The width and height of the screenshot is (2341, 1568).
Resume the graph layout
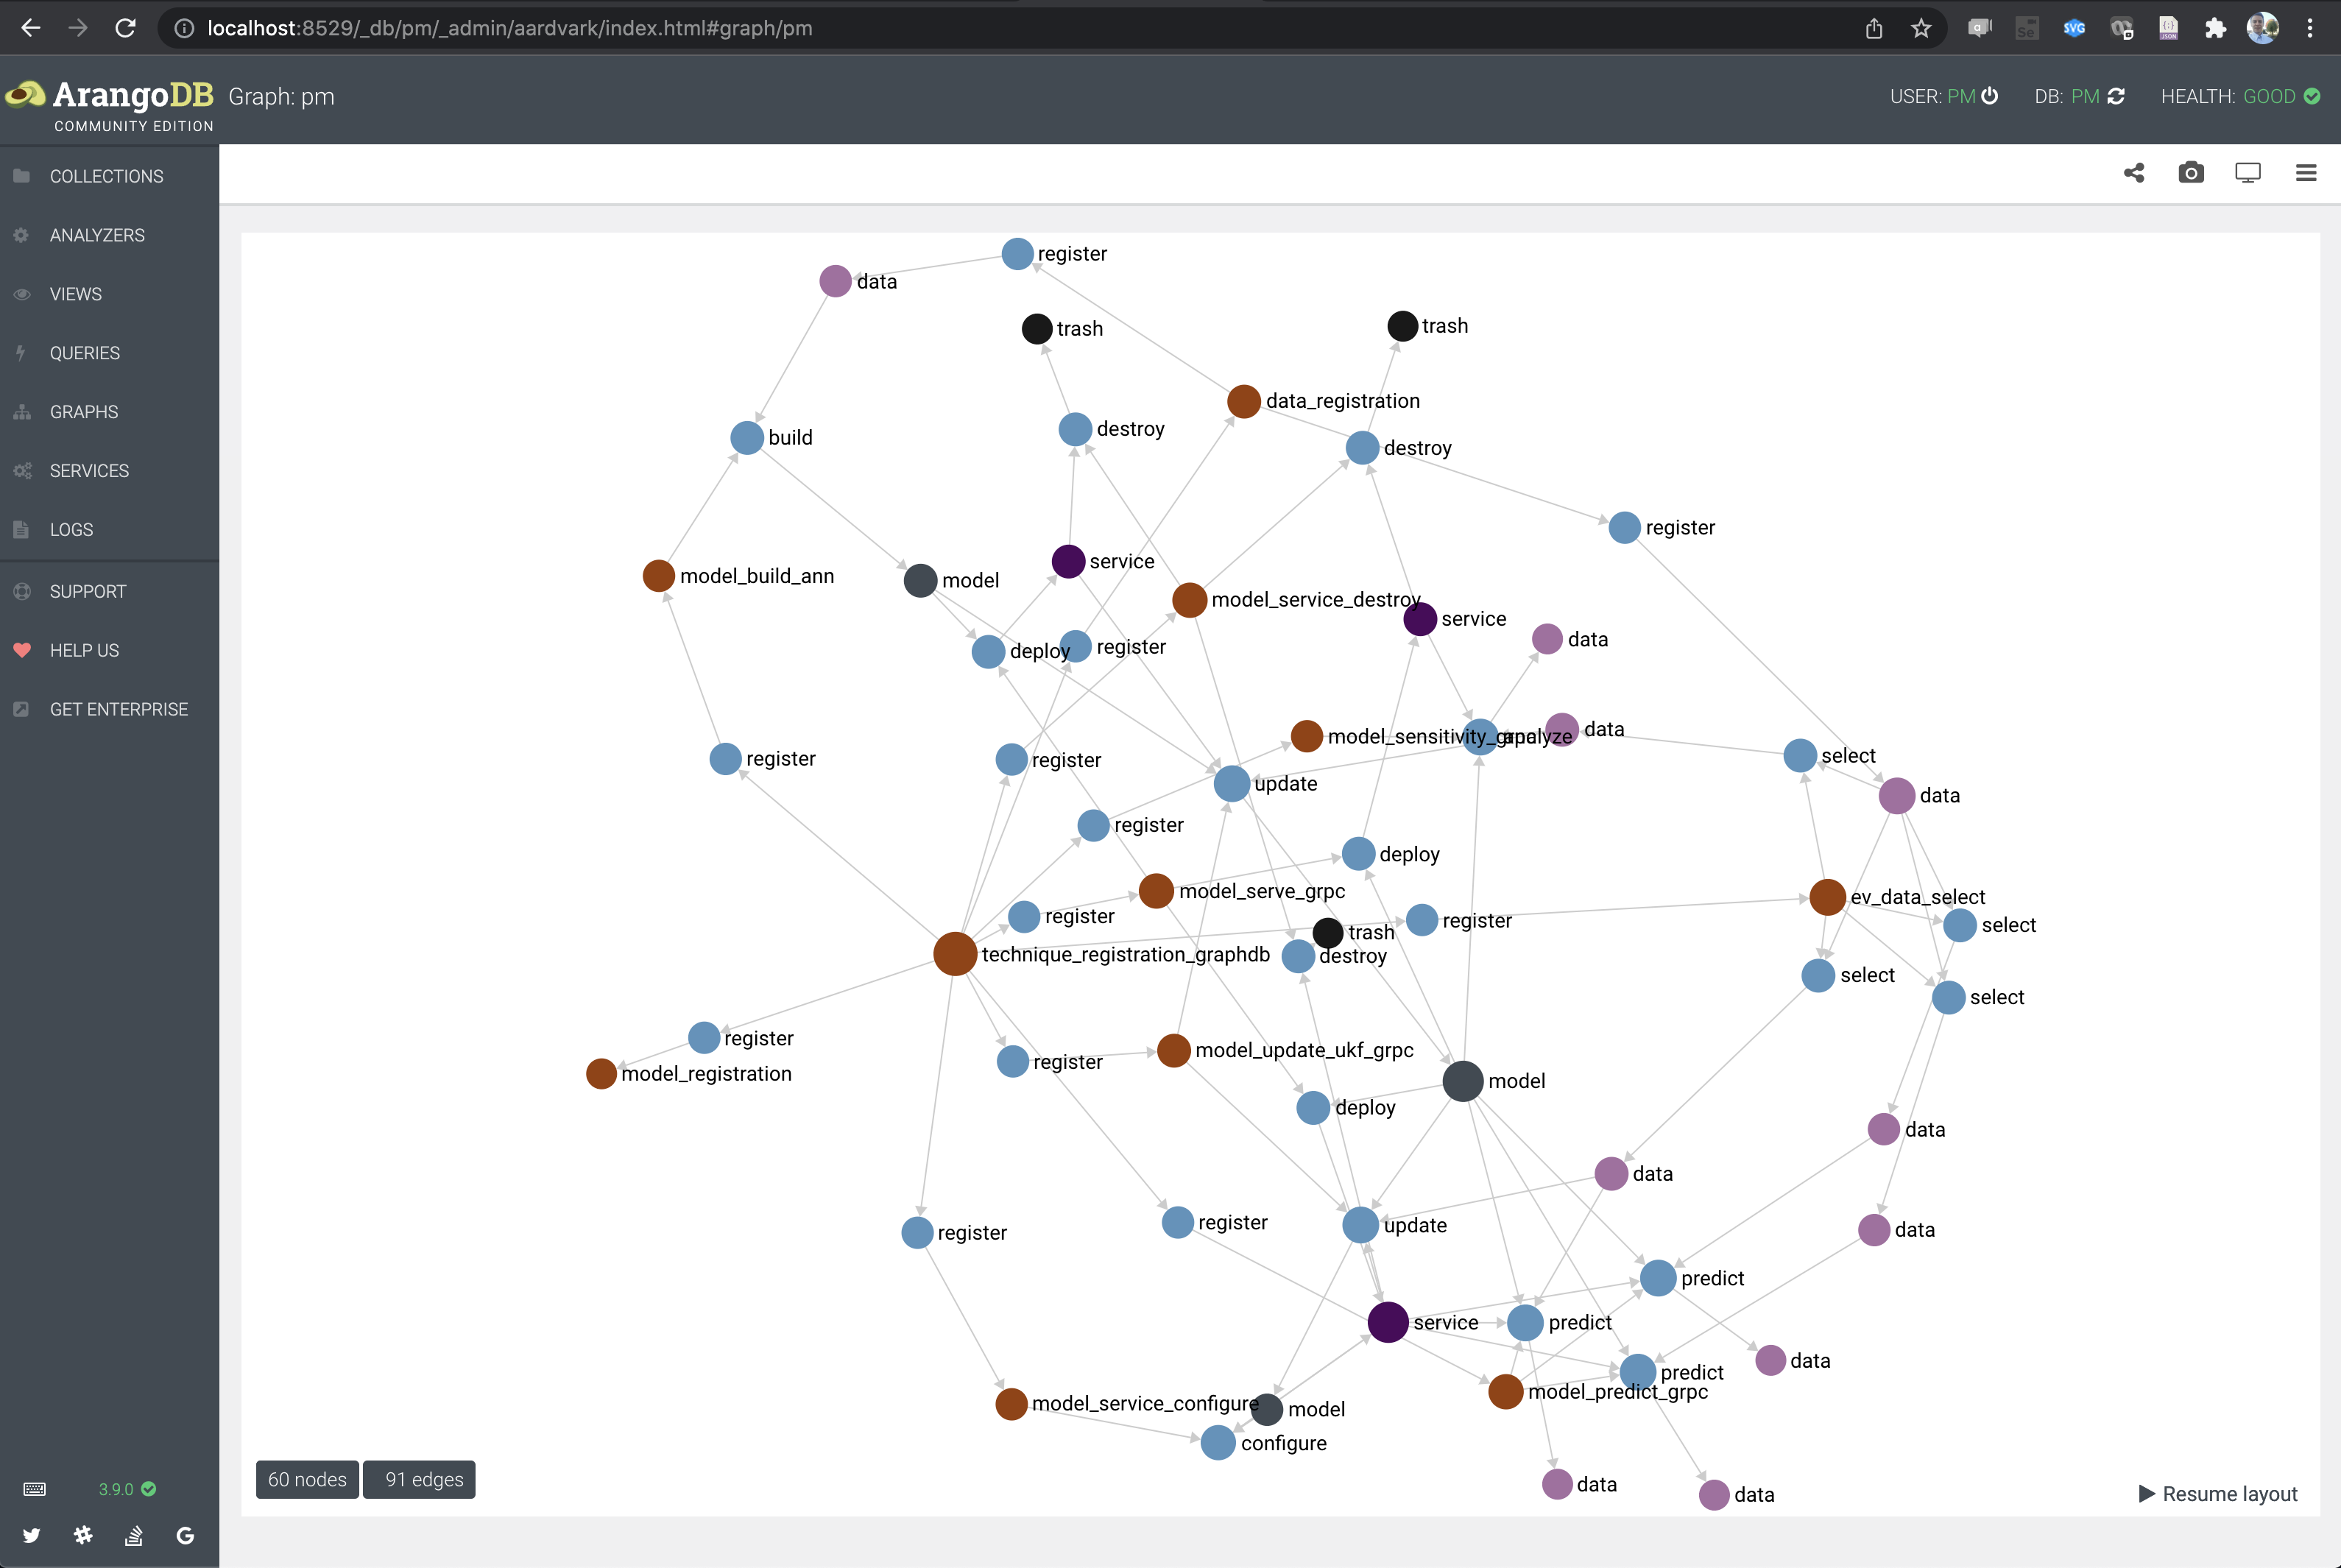tap(2217, 1493)
